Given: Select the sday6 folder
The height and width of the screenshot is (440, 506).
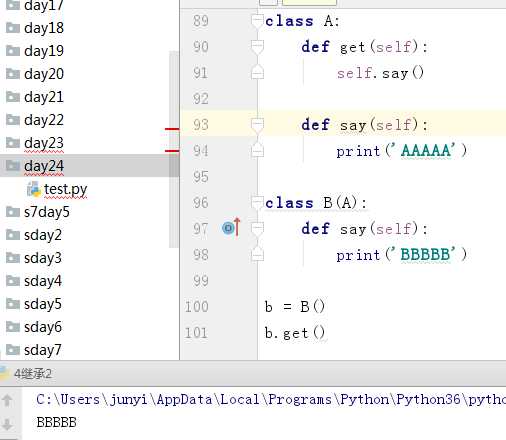Looking at the screenshot, I should (42, 327).
